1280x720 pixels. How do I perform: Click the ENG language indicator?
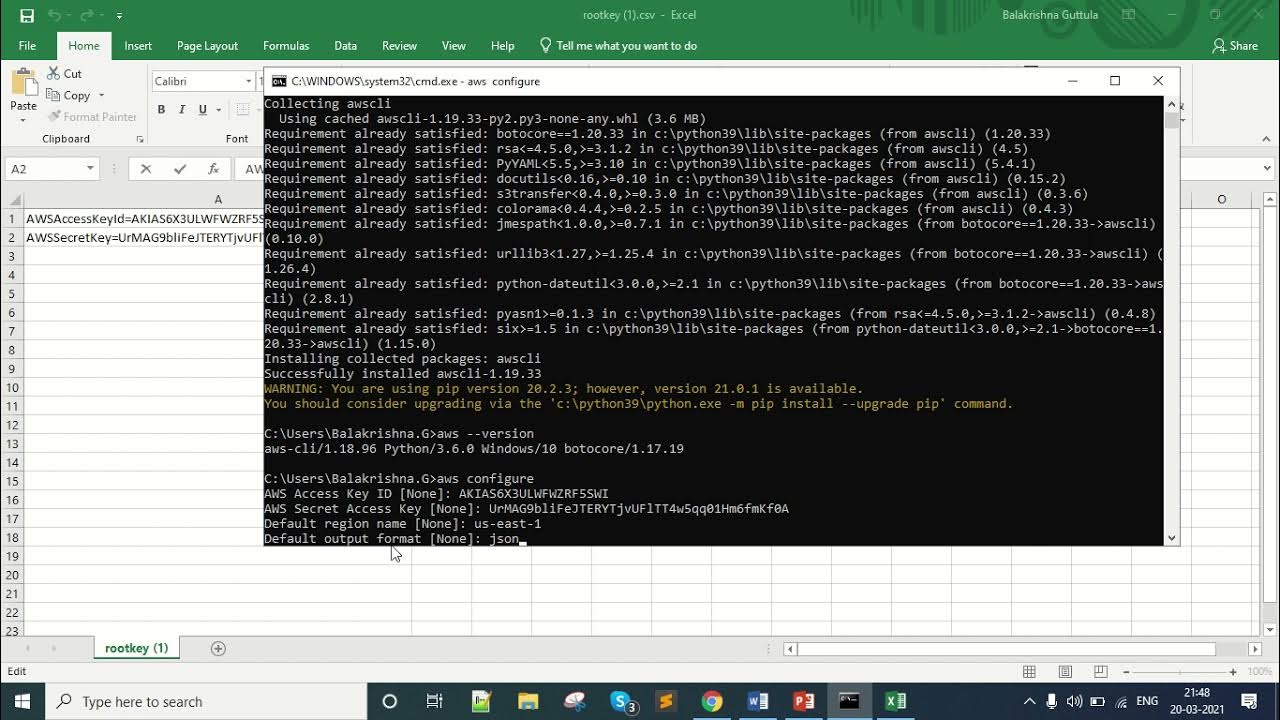1147,701
